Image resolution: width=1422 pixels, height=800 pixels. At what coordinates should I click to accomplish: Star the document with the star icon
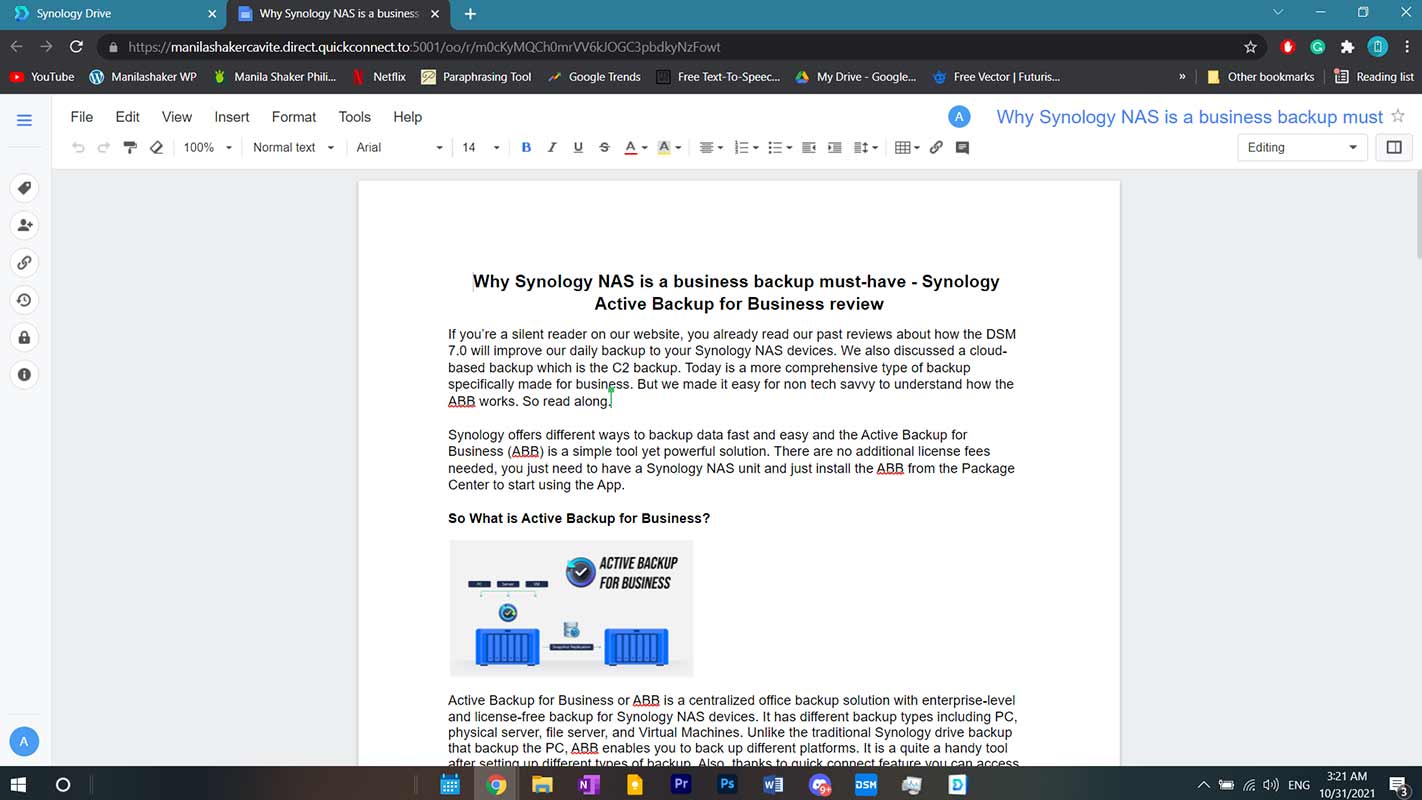[1398, 116]
